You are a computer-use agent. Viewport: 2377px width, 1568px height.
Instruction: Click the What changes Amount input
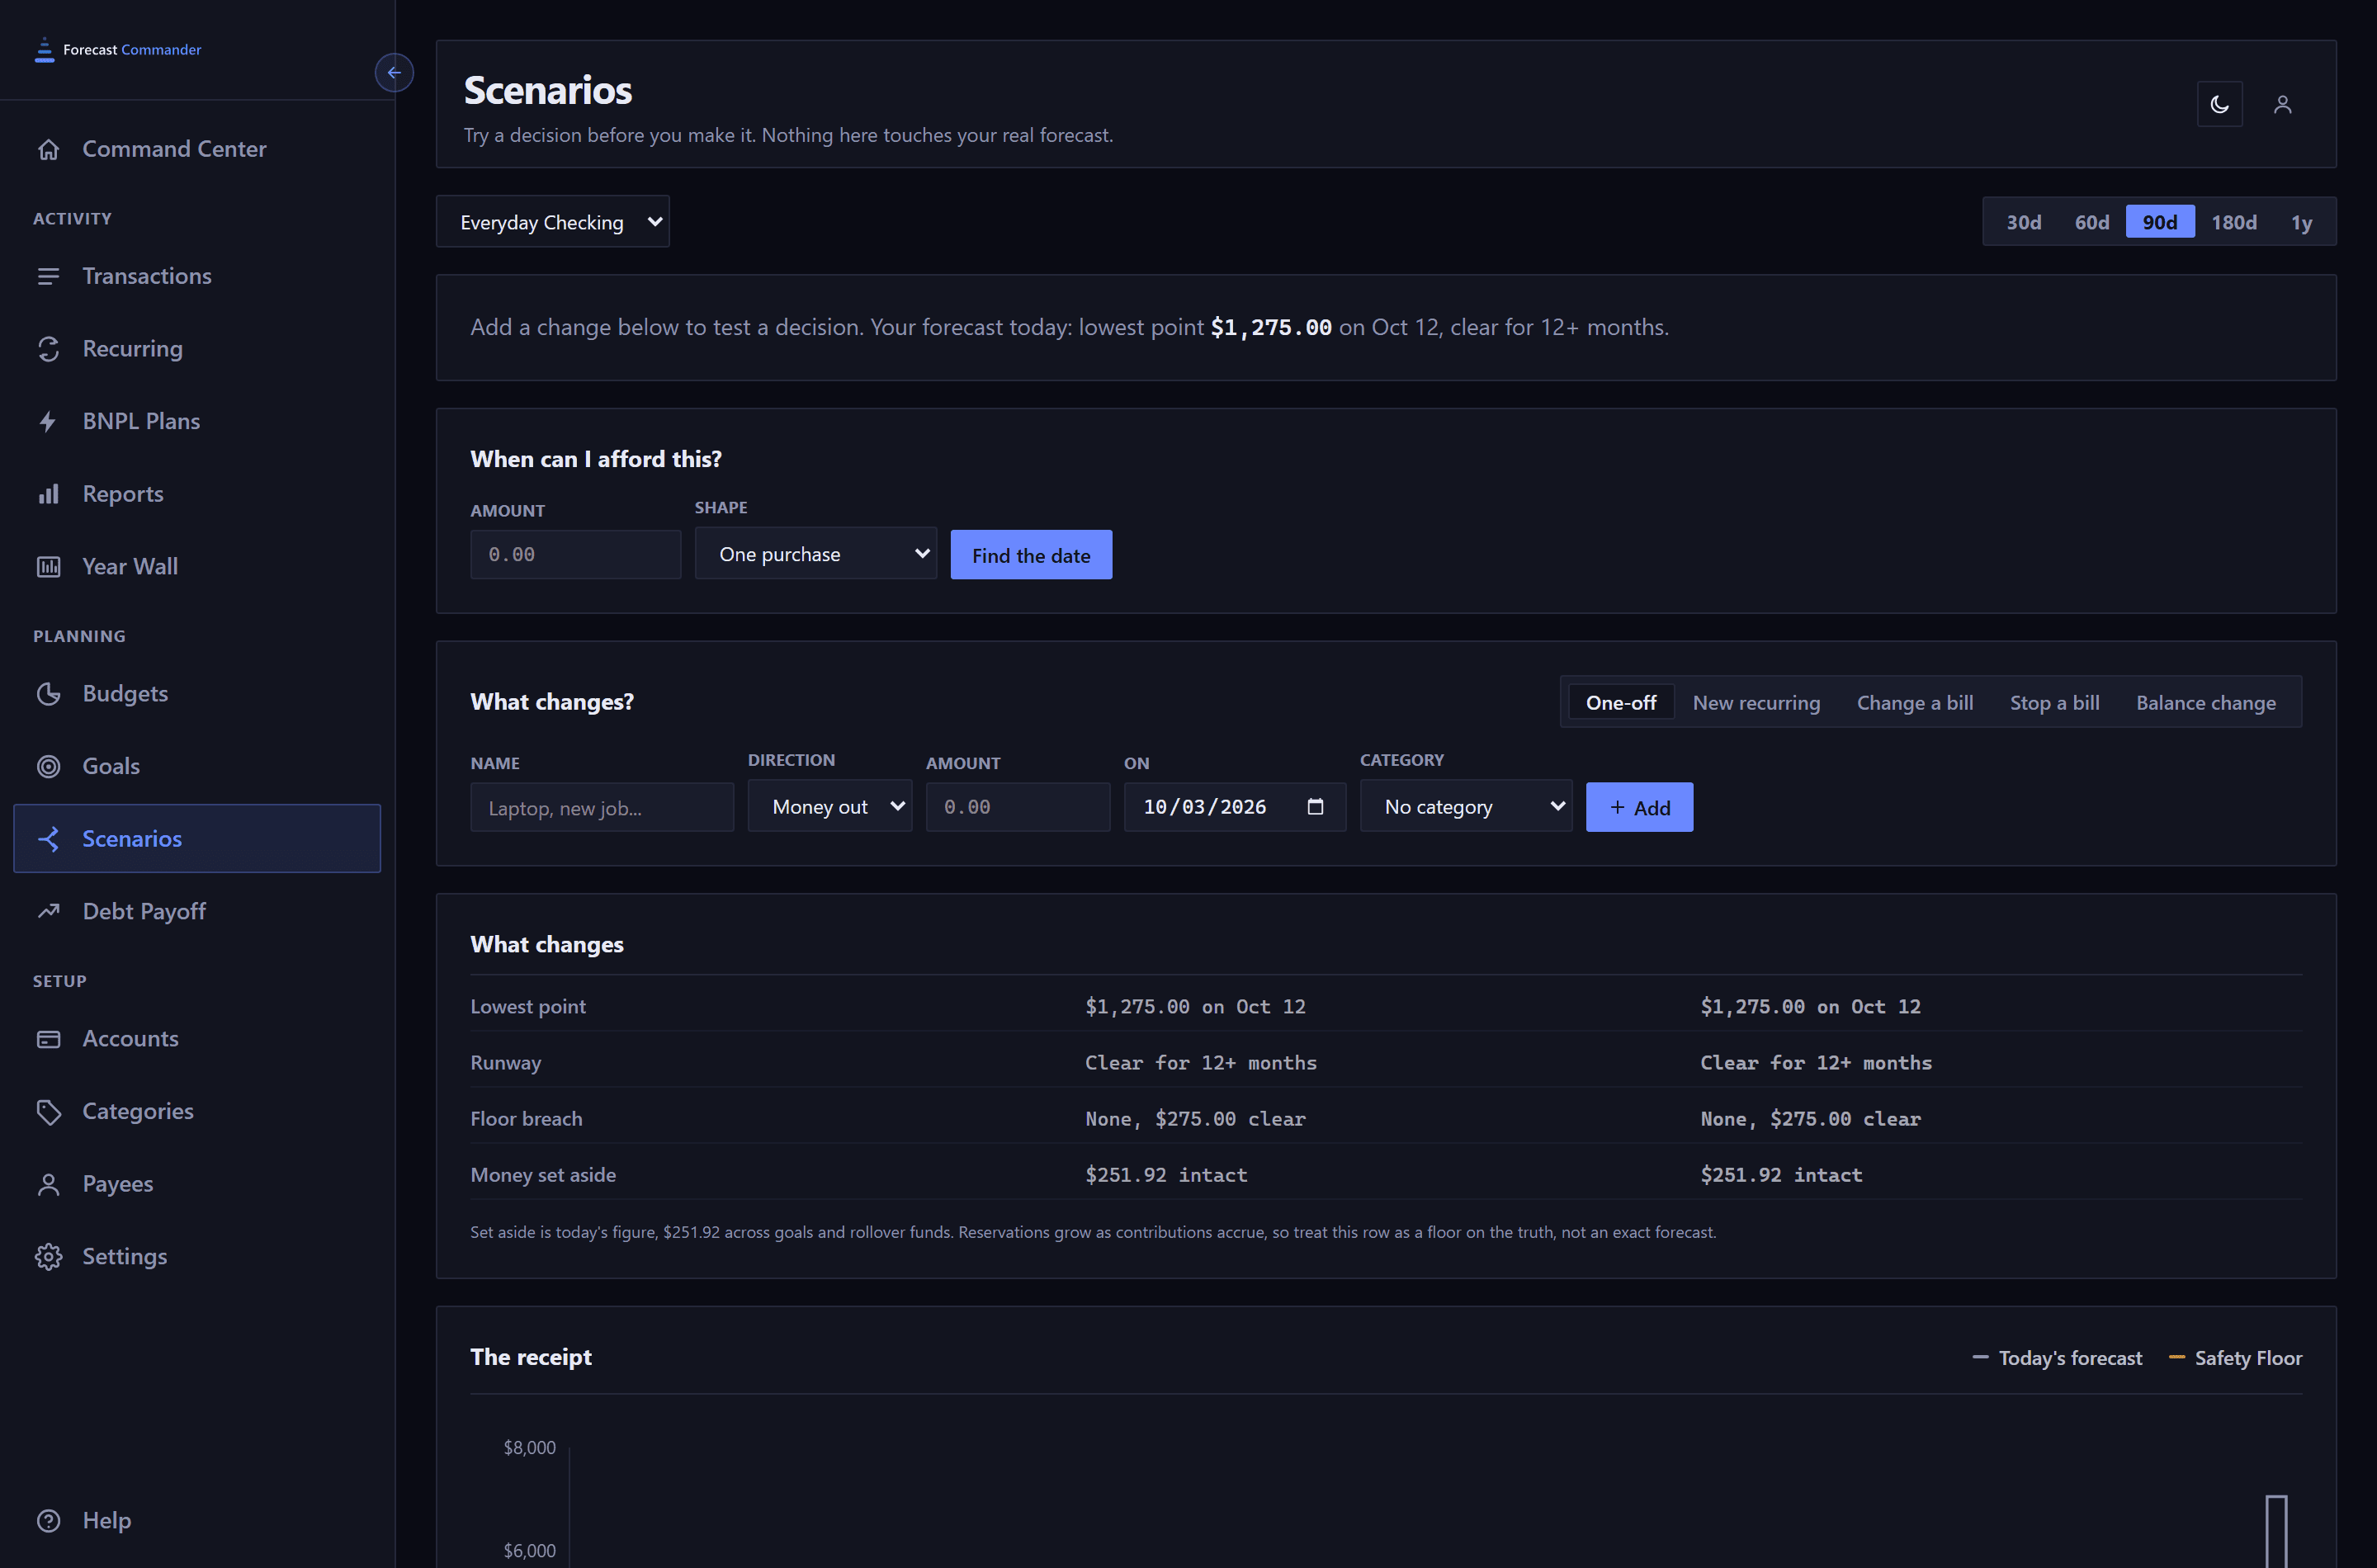(x=1017, y=807)
